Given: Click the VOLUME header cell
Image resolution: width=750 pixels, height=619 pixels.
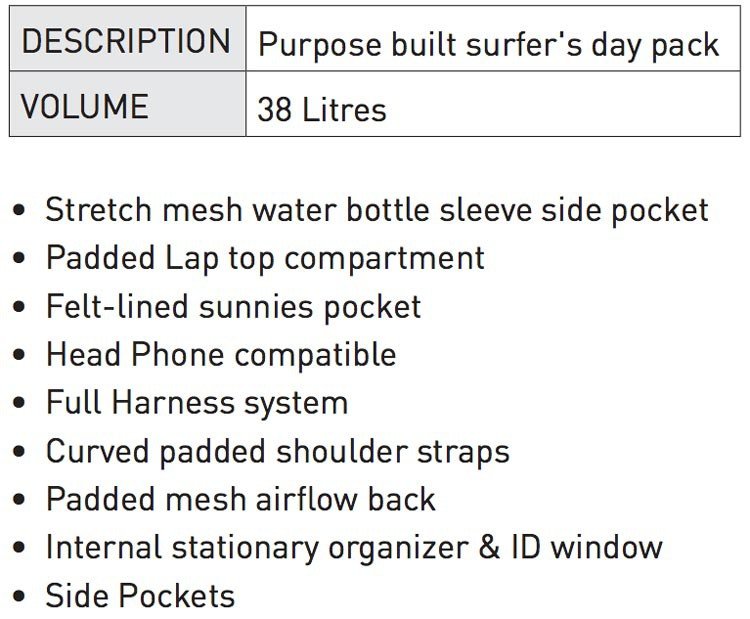Looking at the screenshot, I should click(127, 104).
